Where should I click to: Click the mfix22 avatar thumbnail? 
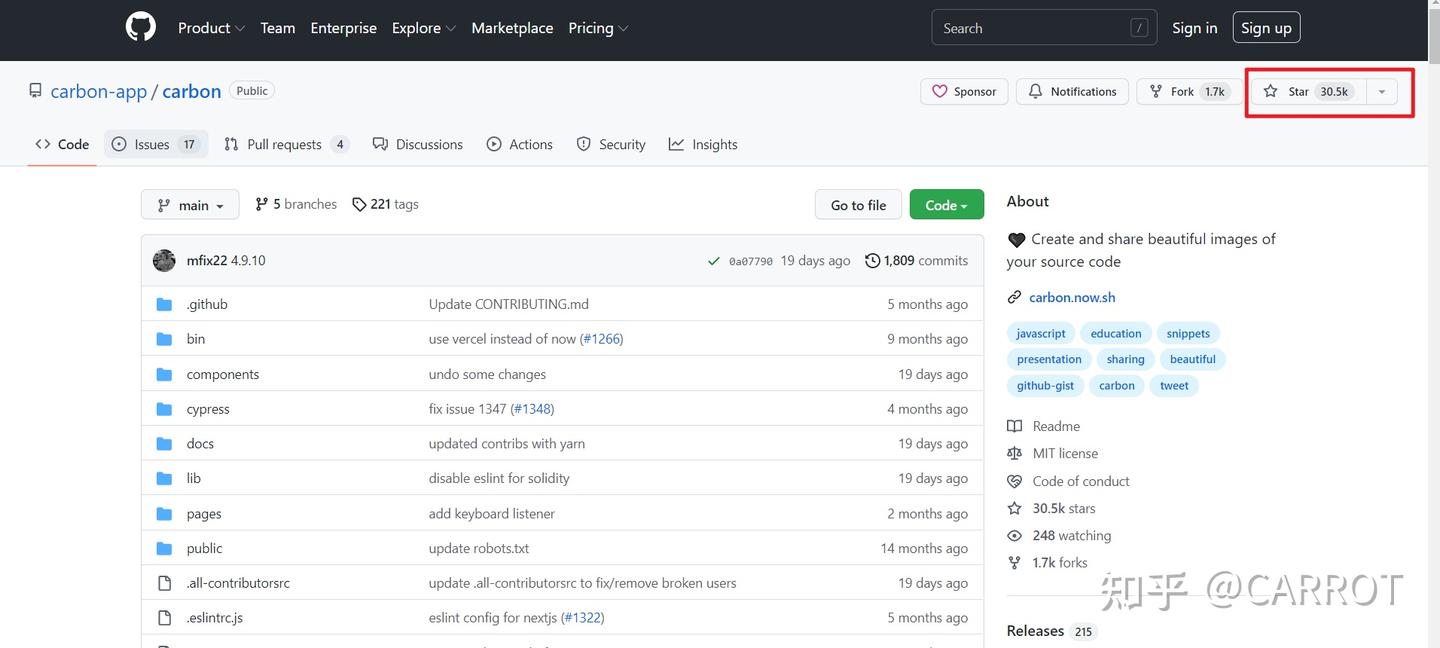tap(164, 261)
